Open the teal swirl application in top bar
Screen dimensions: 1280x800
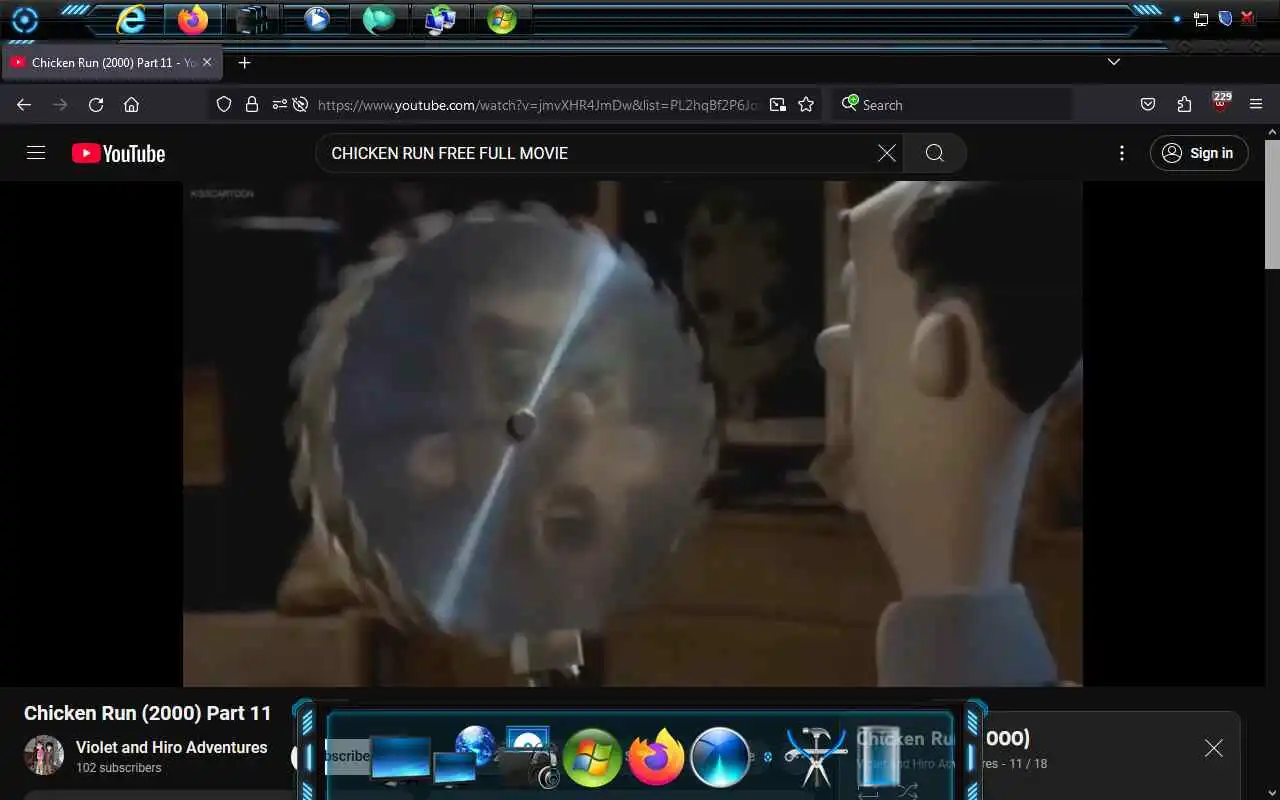coord(378,19)
